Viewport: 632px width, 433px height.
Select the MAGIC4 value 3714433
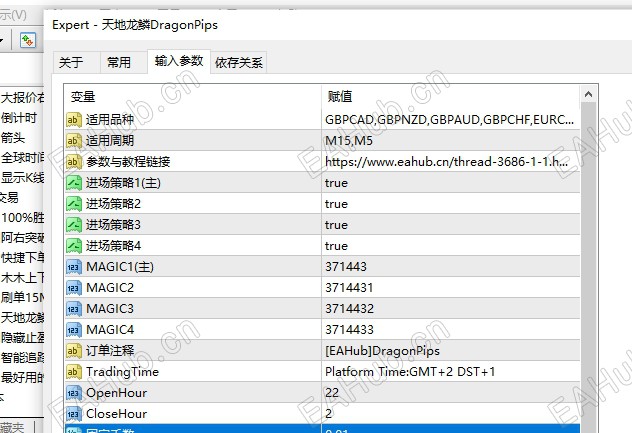tap(451, 329)
